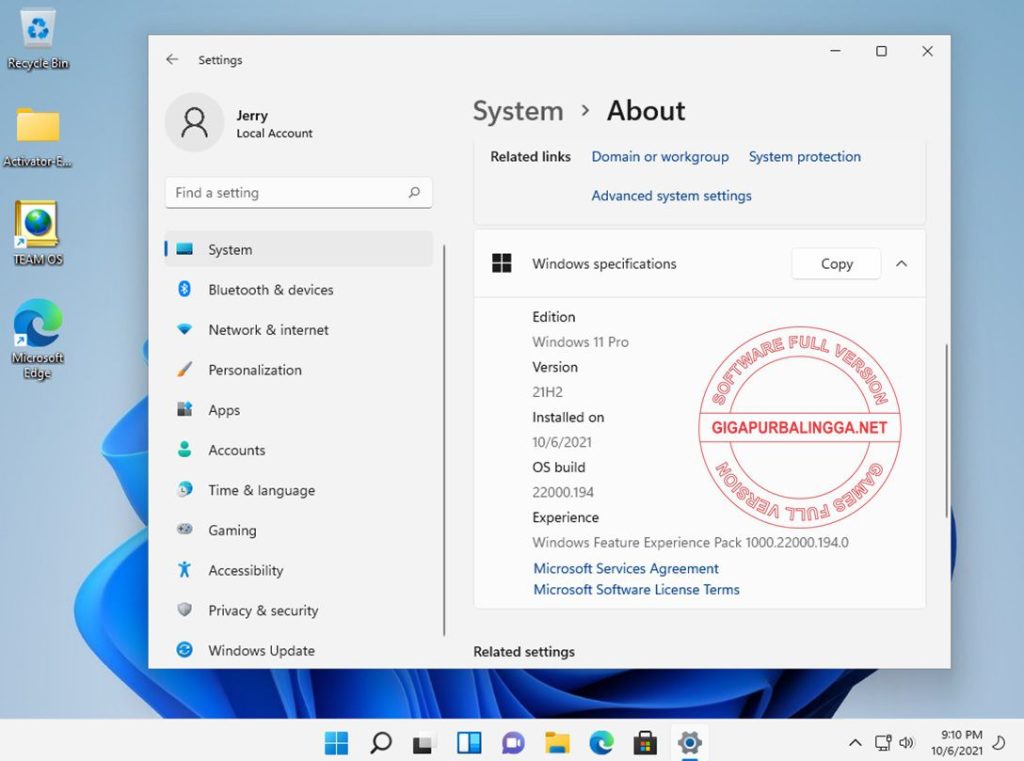Click the Settings gear on the taskbar
The image size is (1024, 761).
(690, 742)
